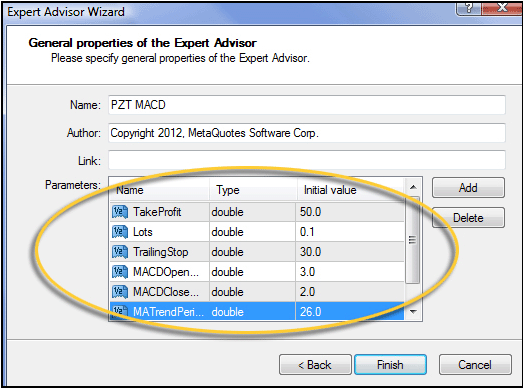Click the Lots type cell double
Viewport: 523px width, 388px height.
pos(227,232)
